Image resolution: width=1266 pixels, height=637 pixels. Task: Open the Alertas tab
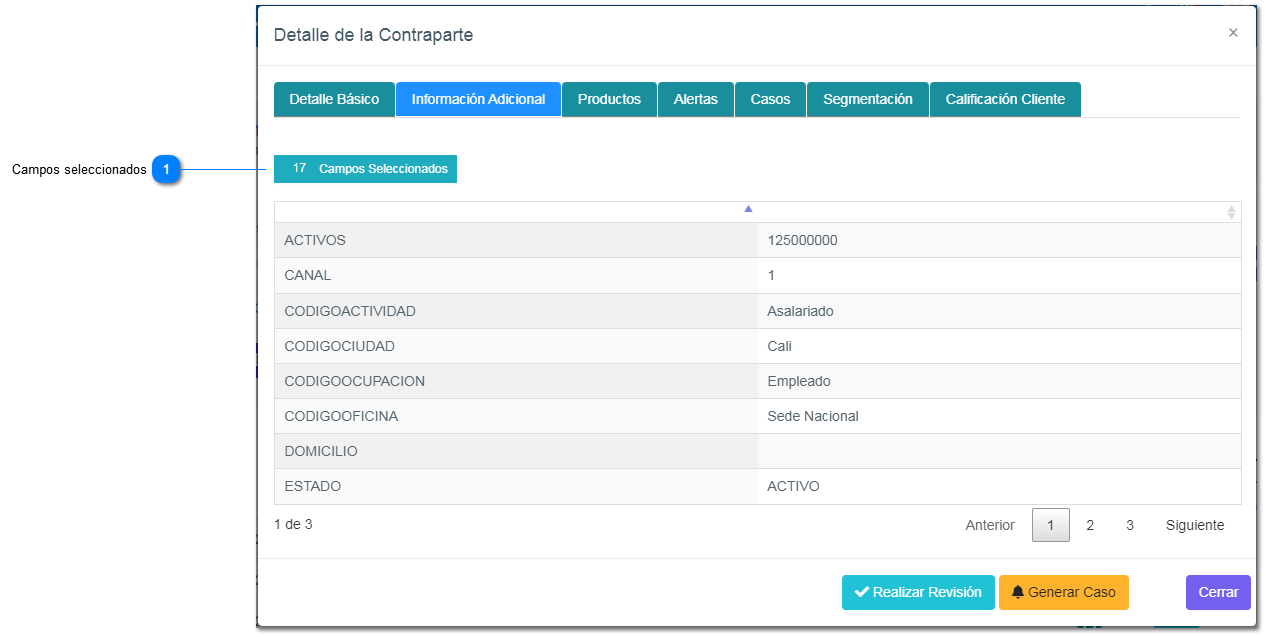coord(695,100)
